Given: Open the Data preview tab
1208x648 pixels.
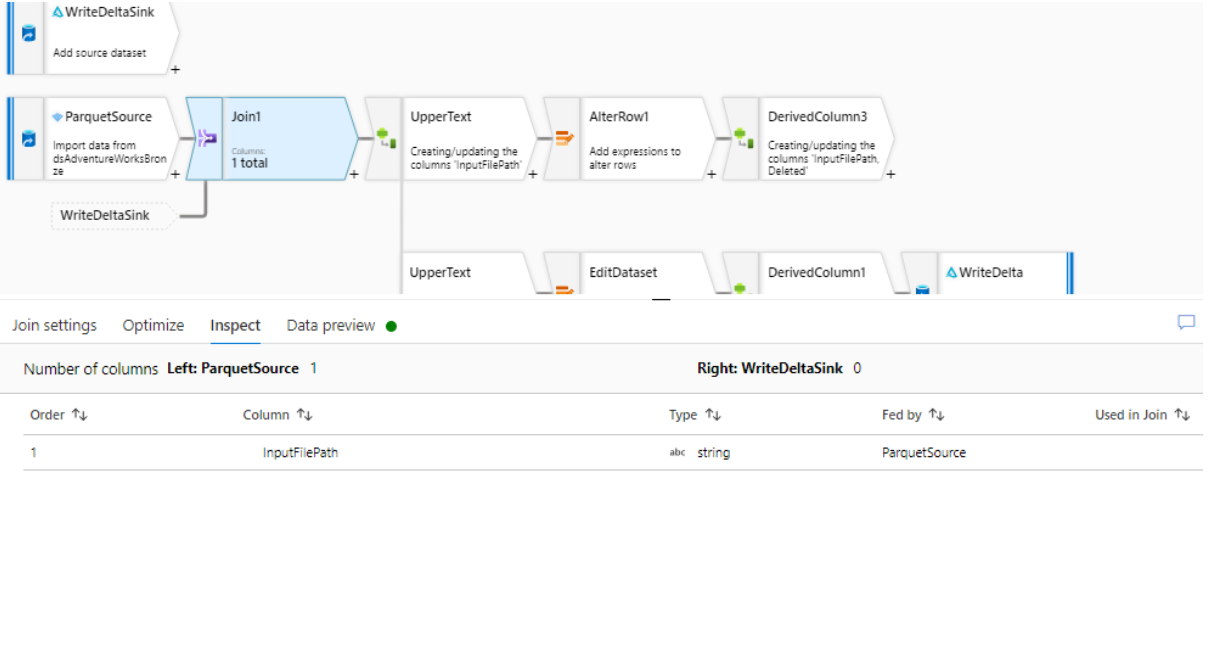Looking at the screenshot, I should pos(331,325).
